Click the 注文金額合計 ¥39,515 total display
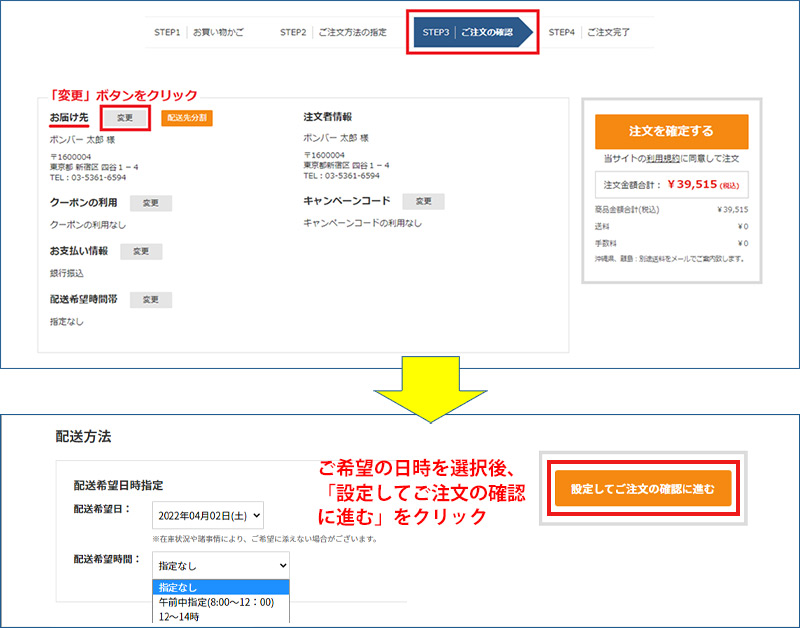This screenshot has height=628, width=800. [671, 184]
